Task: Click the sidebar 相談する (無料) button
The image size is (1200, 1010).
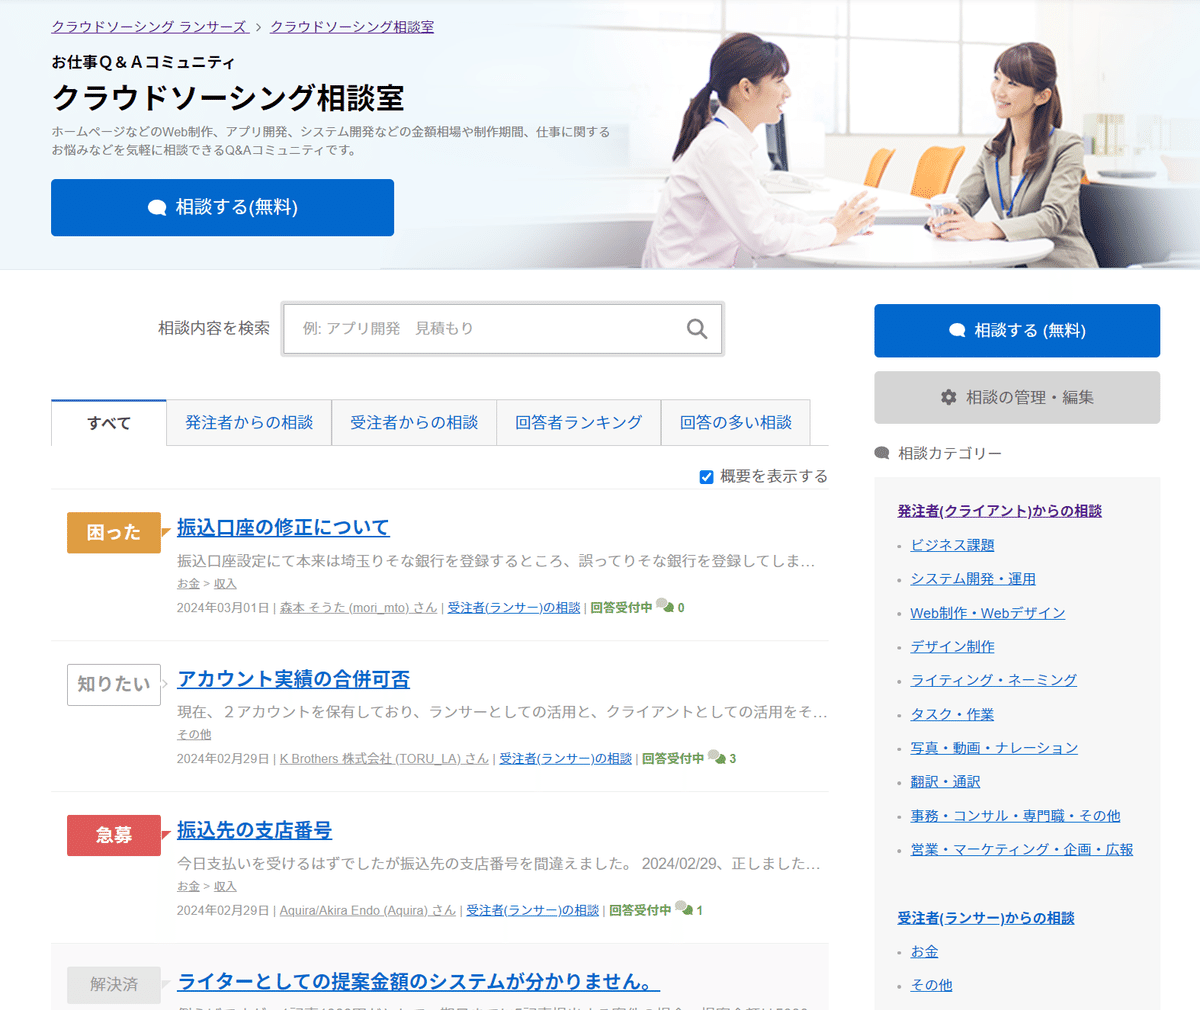Action: click(x=1017, y=330)
